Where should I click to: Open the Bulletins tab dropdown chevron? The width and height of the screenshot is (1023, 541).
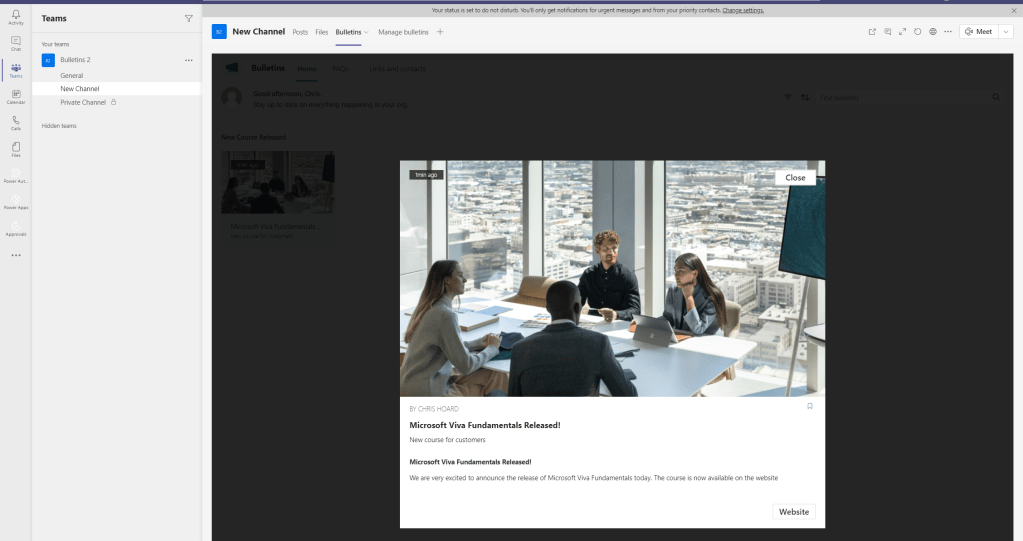[x=366, y=32]
